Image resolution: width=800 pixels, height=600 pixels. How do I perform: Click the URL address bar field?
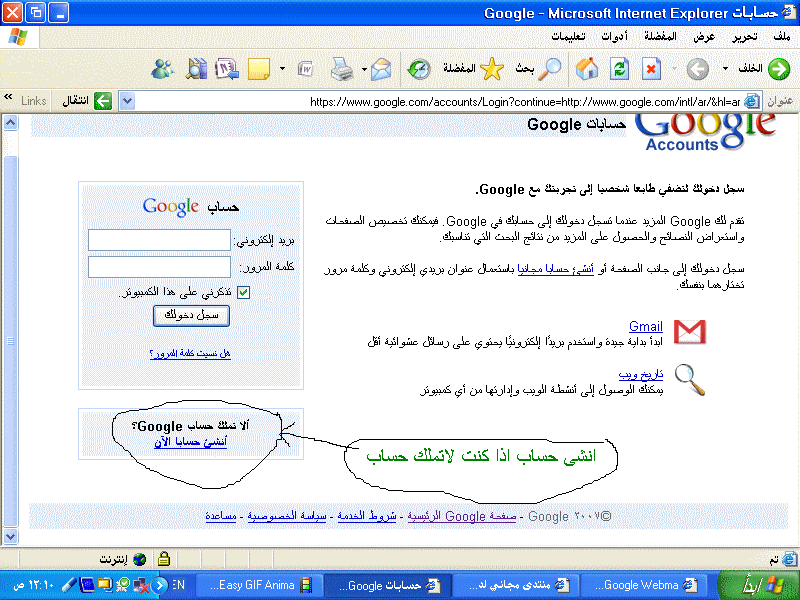440,102
